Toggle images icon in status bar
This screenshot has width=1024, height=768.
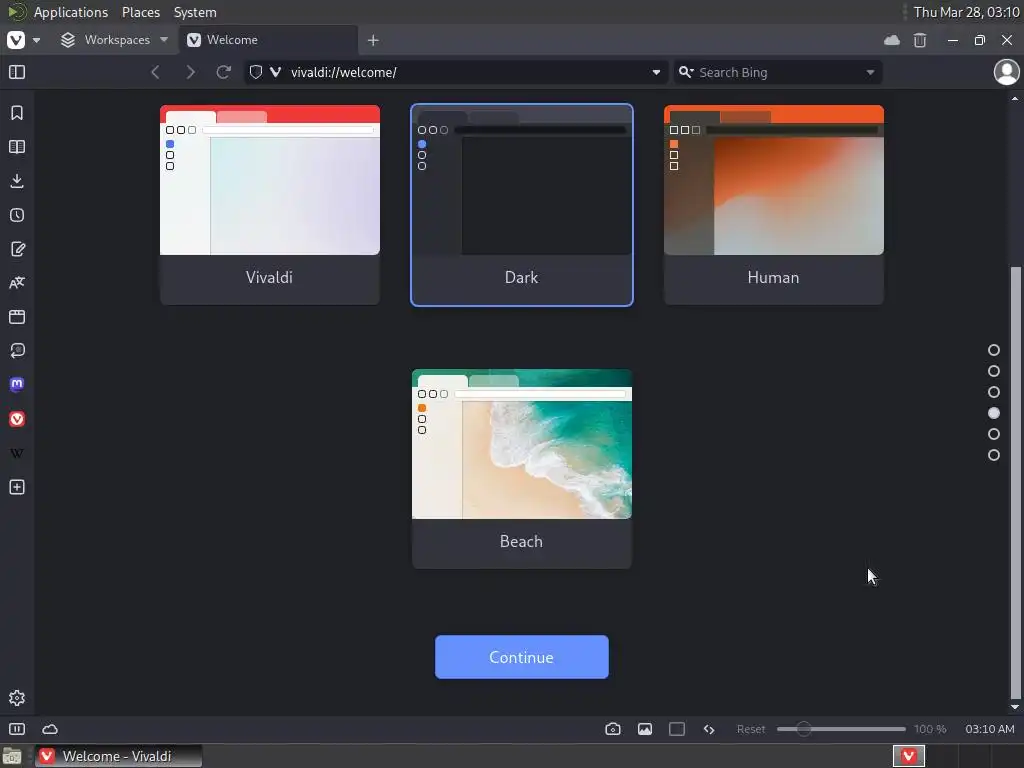[645, 729]
